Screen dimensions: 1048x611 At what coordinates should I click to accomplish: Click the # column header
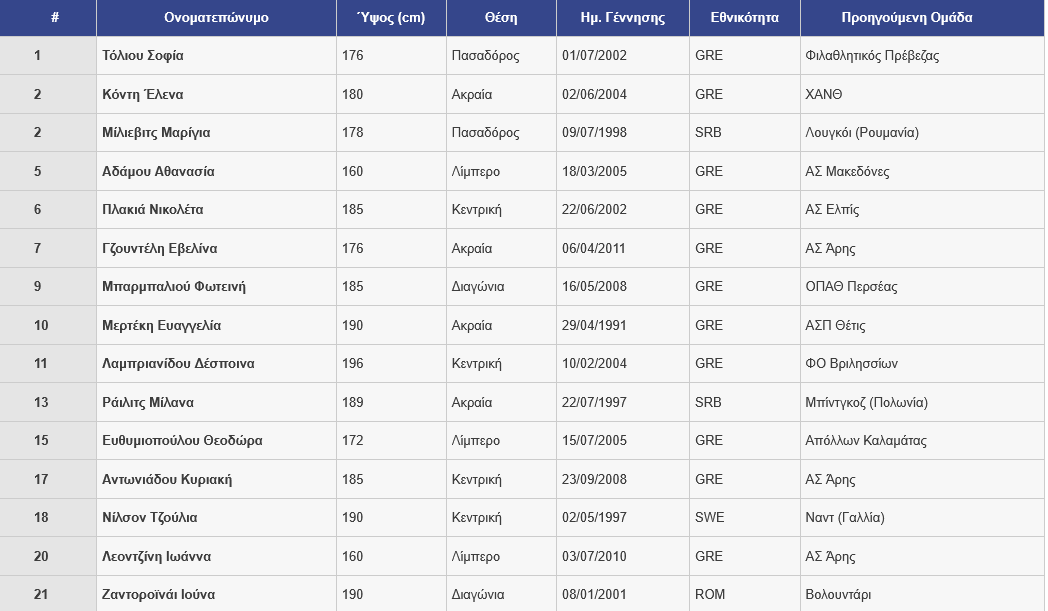55,18
